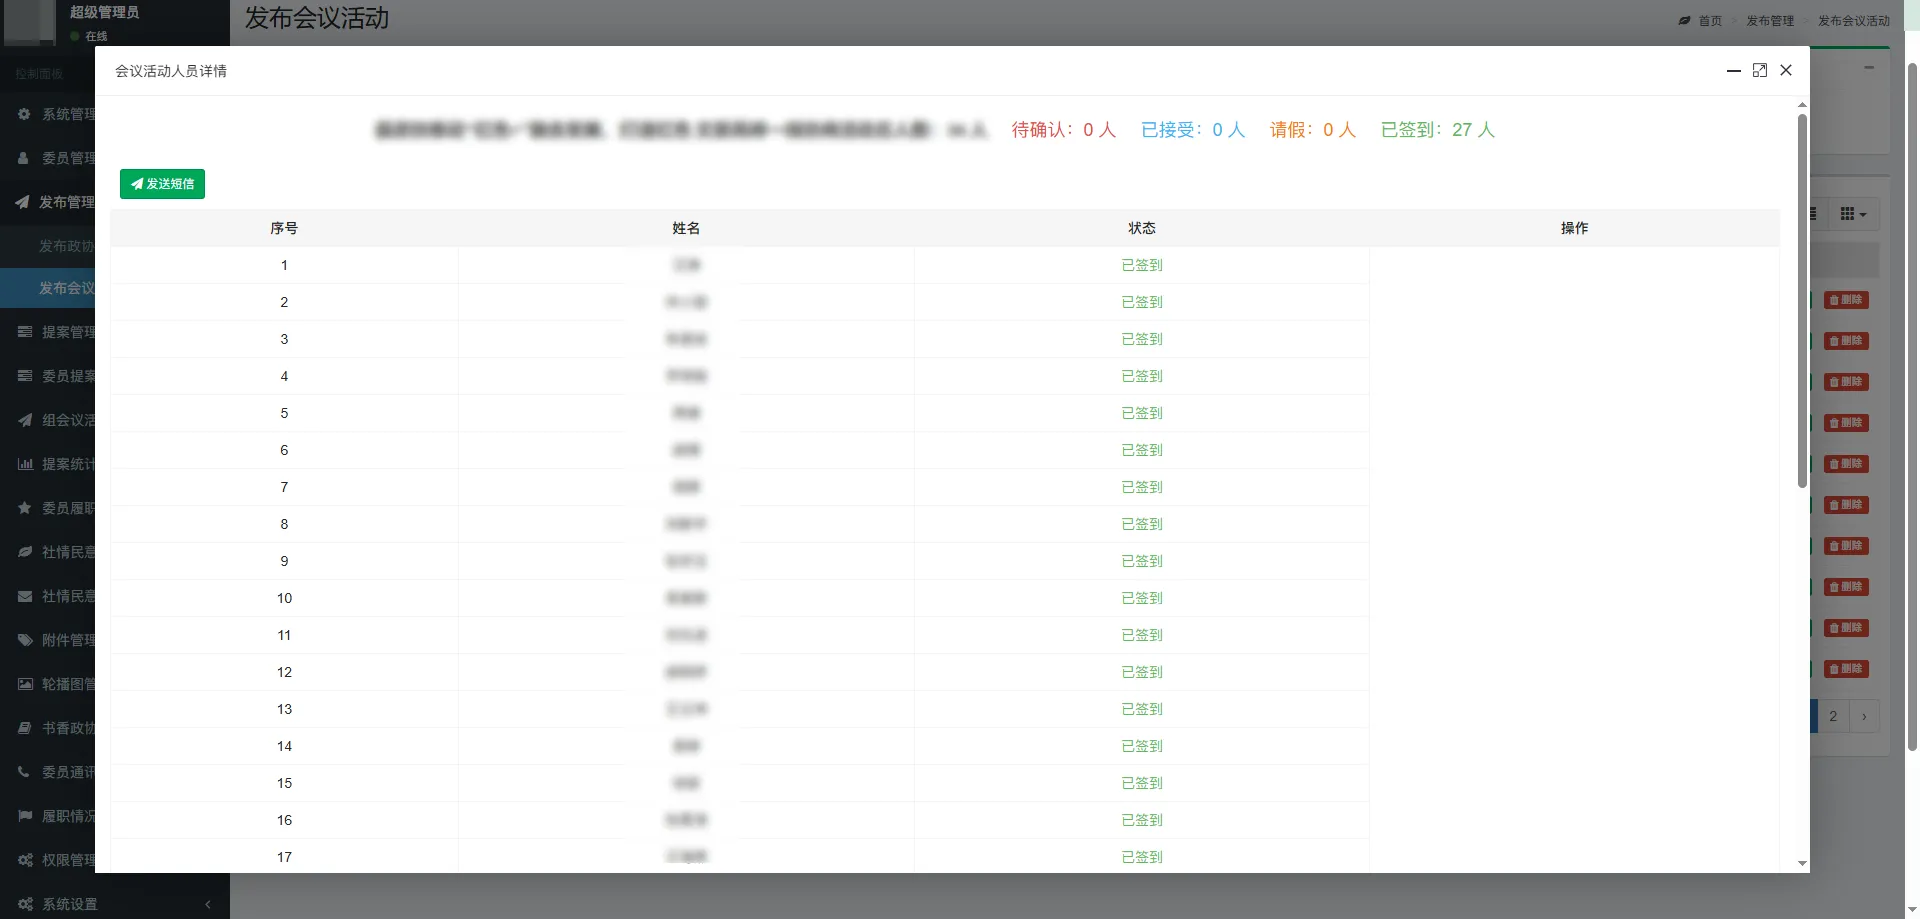Click the 权限管理 cogs icon
Screen dimensions: 1920x919
[25, 860]
